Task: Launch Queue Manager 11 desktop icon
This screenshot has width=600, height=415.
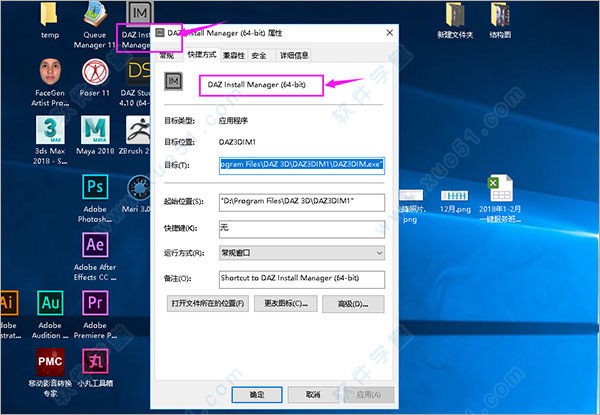Action: [95, 23]
